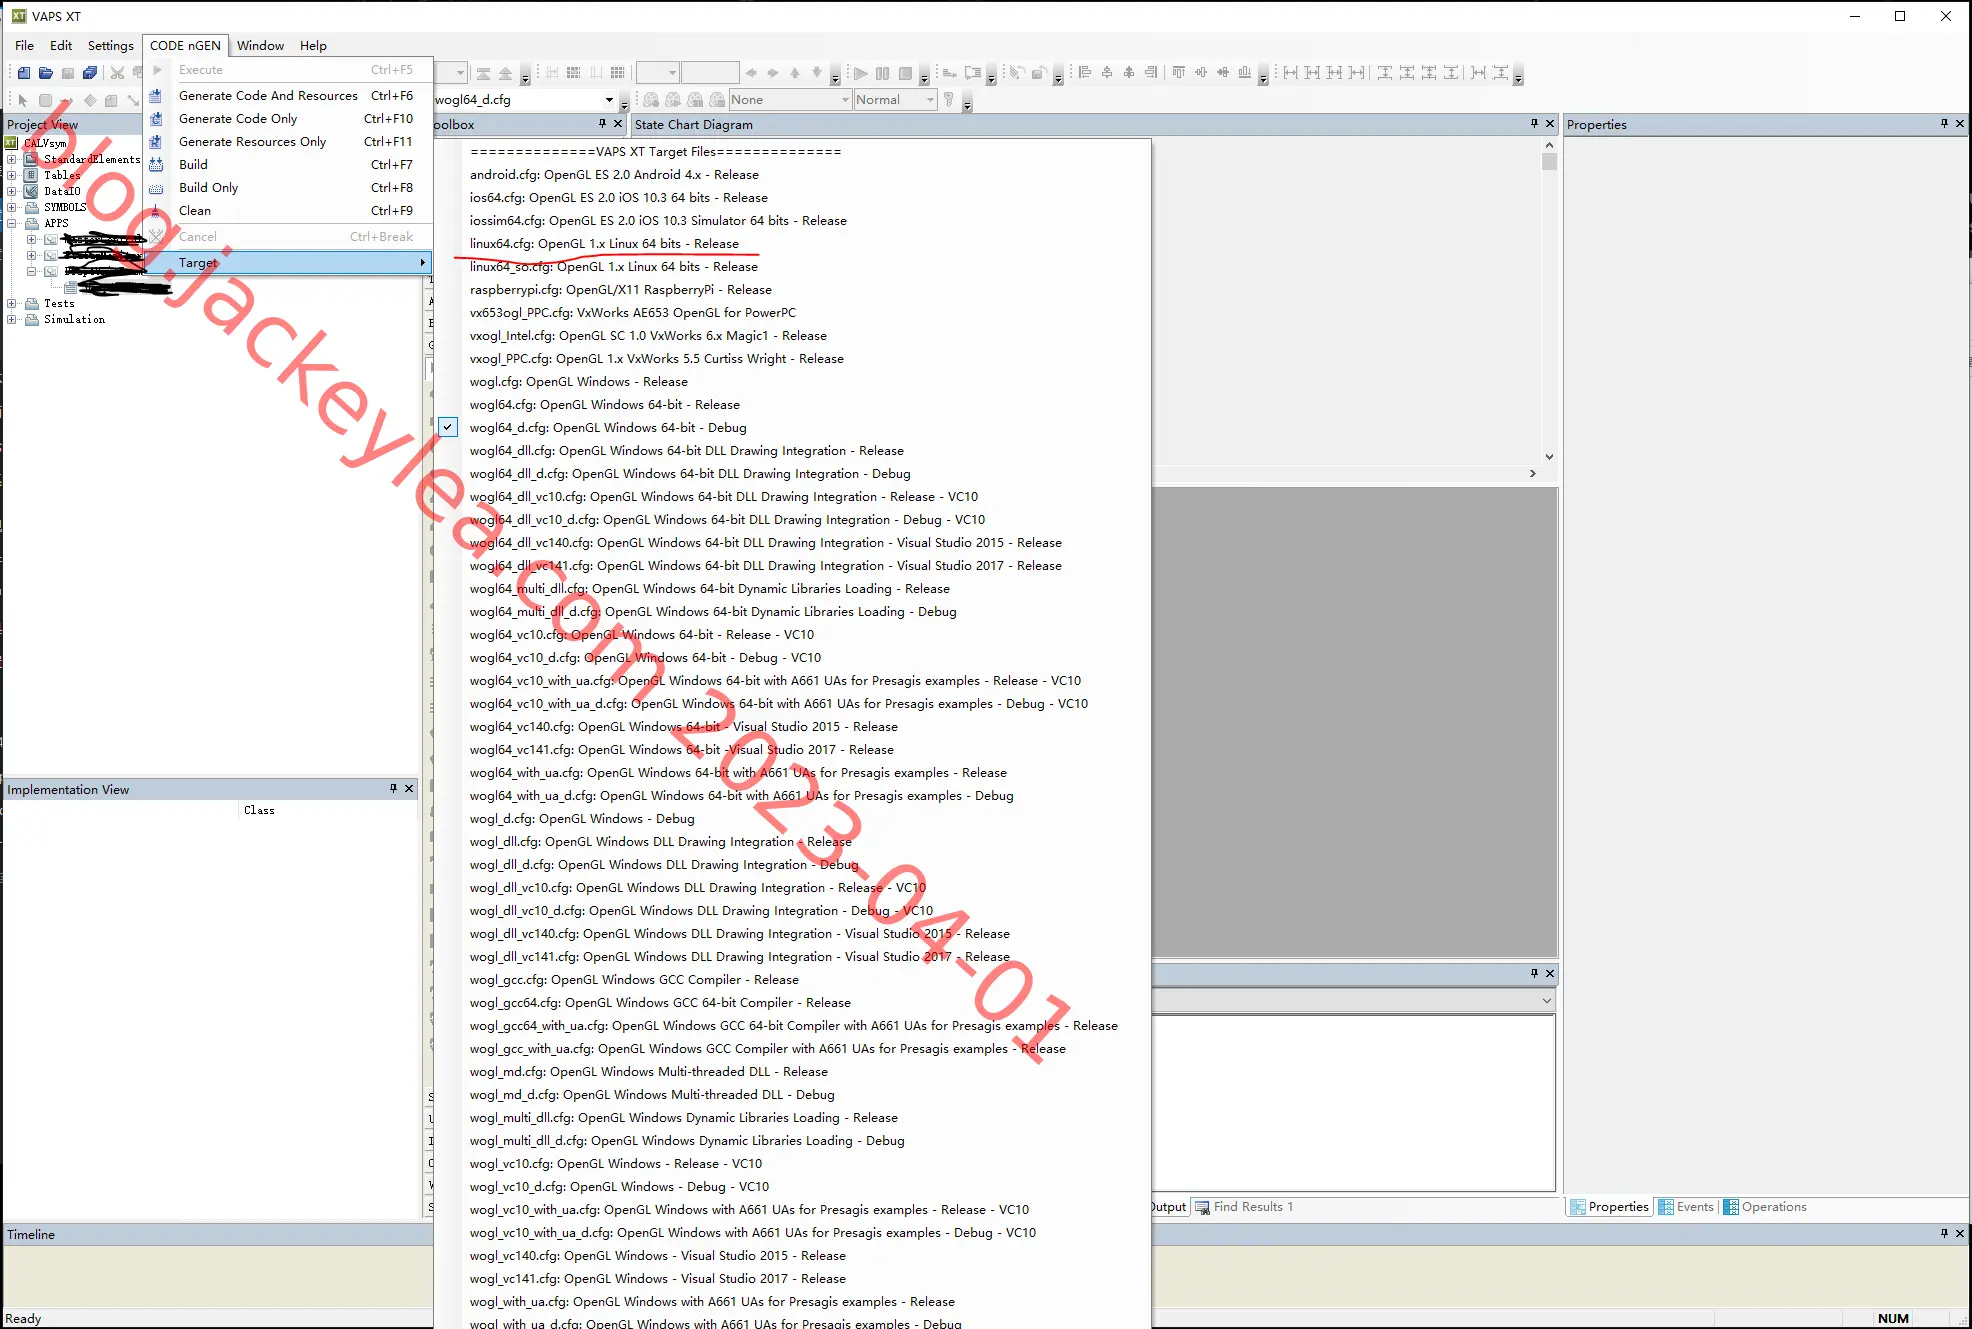The width and height of the screenshot is (1972, 1329).
Task: Open the None dropdown in toolbar
Action: click(x=845, y=100)
